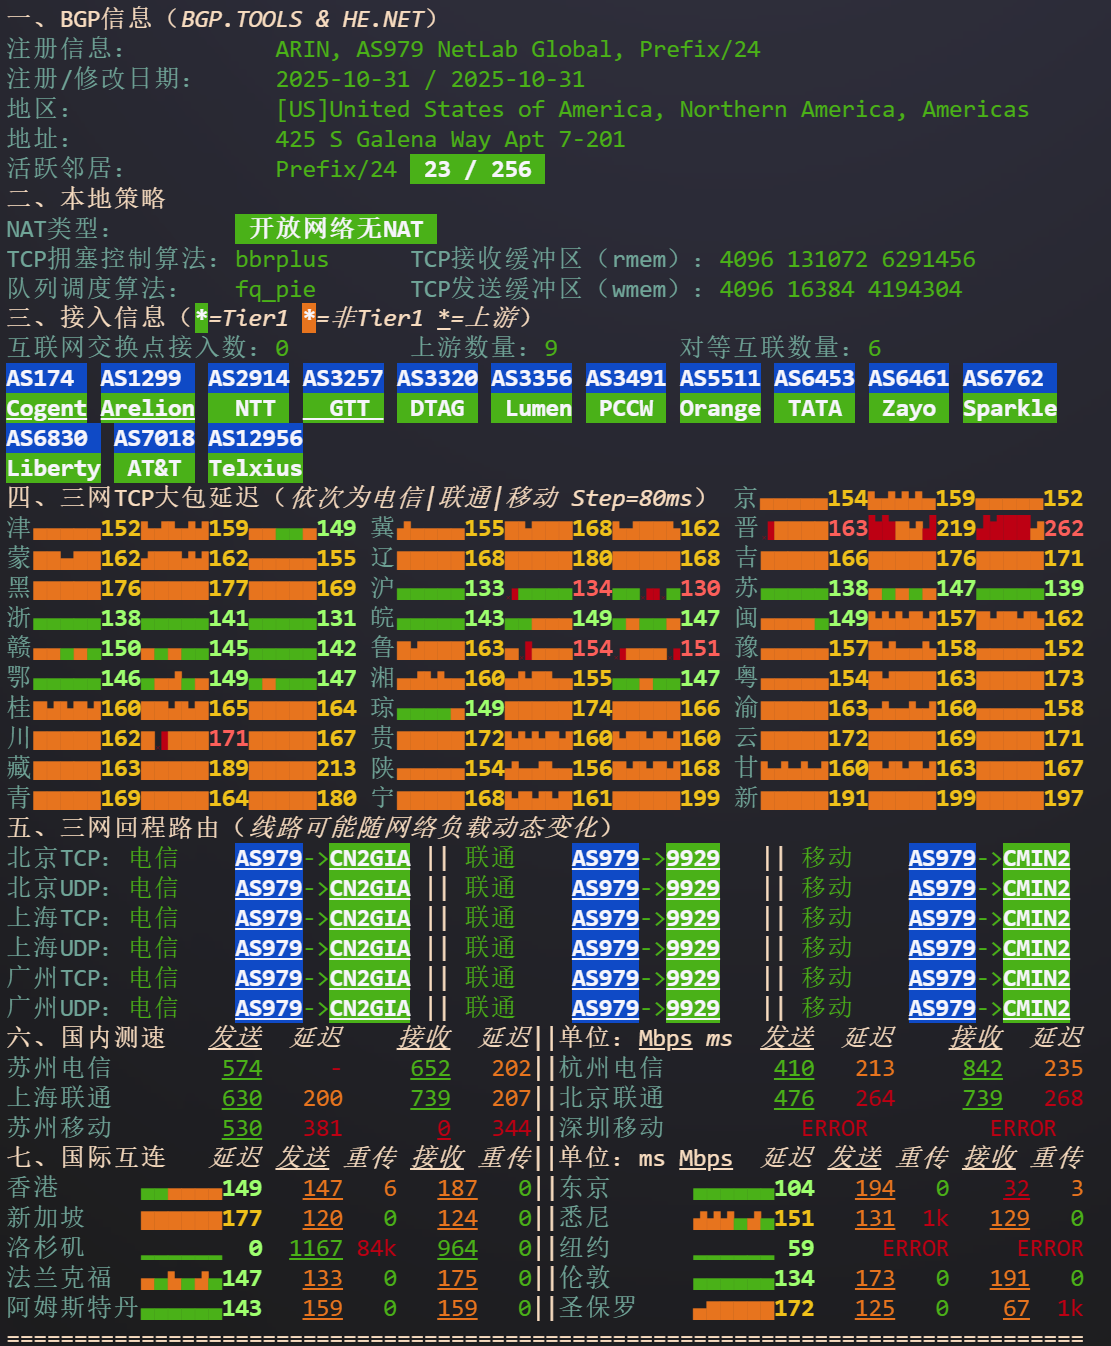1111x1346 pixels.
Task: Select the TATA label
Action: pyautogui.click(x=814, y=408)
